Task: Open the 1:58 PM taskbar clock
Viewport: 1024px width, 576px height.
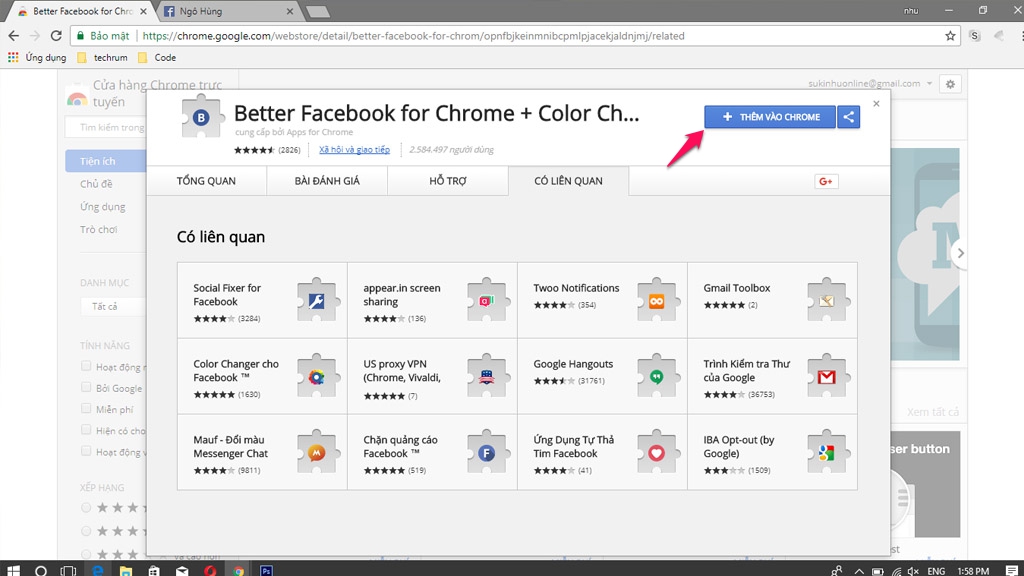Action: (x=972, y=571)
